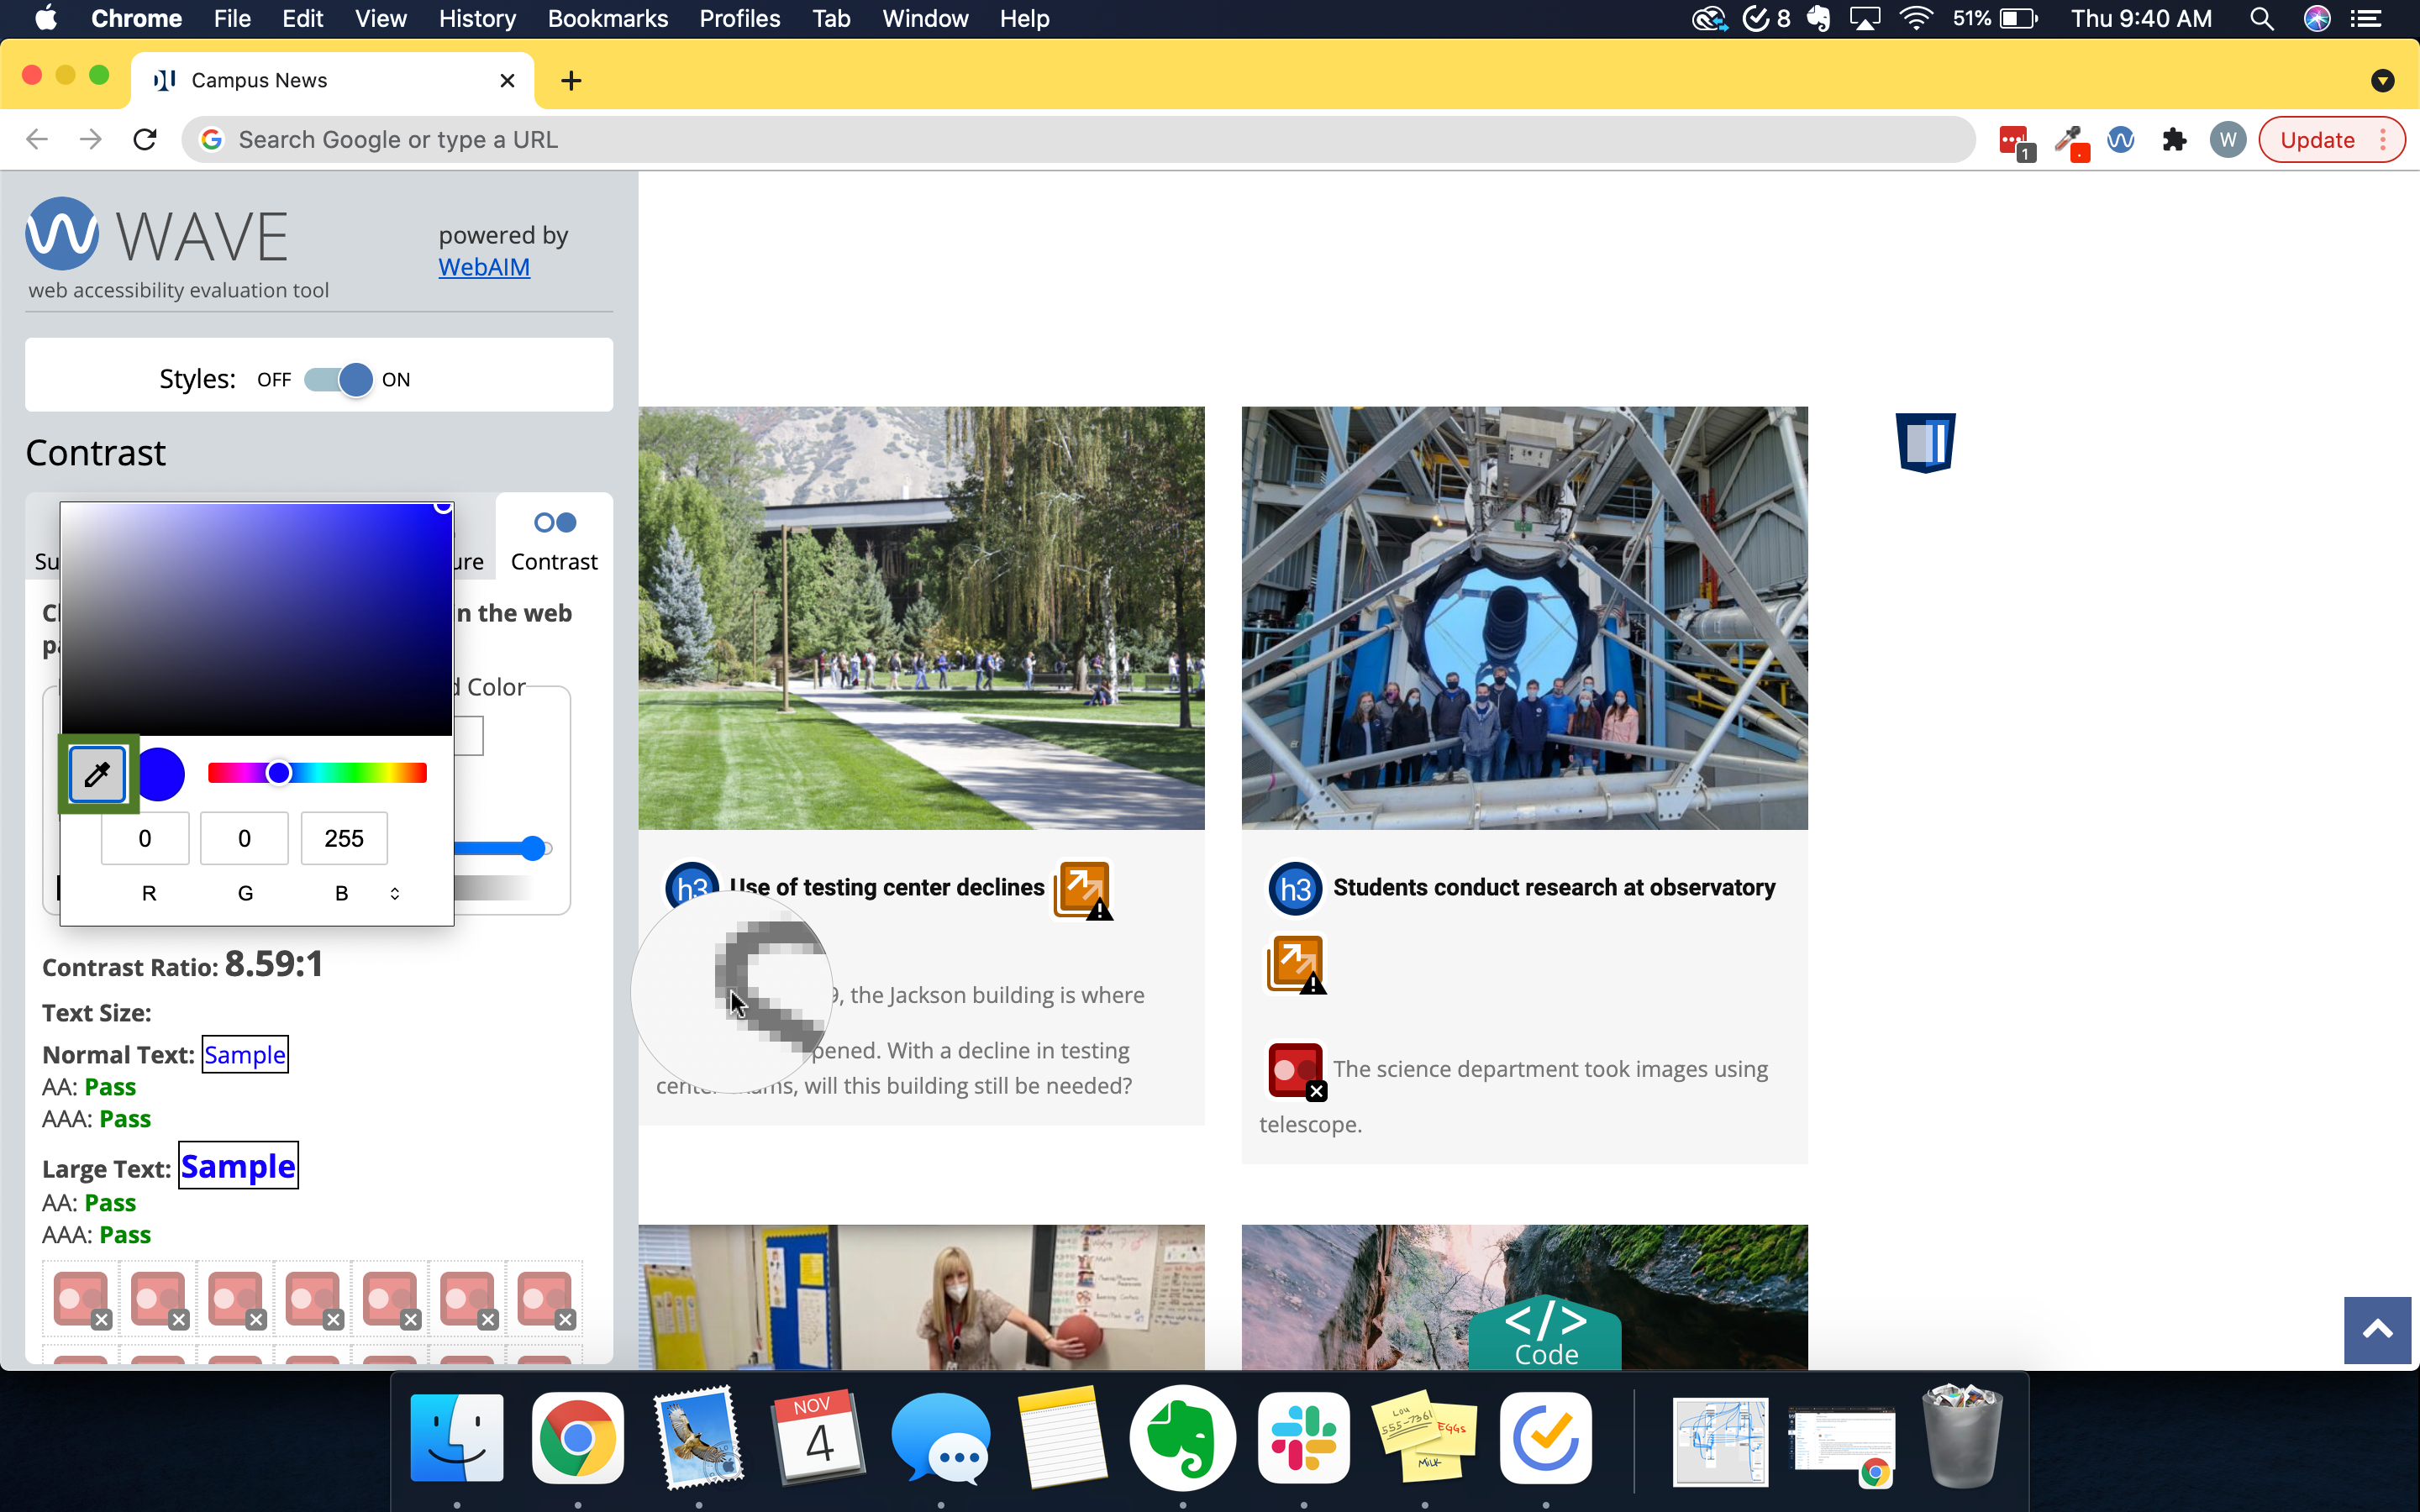Click the Update button in Chrome
The height and width of the screenshot is (1512, 2420).
point(2316,140)
